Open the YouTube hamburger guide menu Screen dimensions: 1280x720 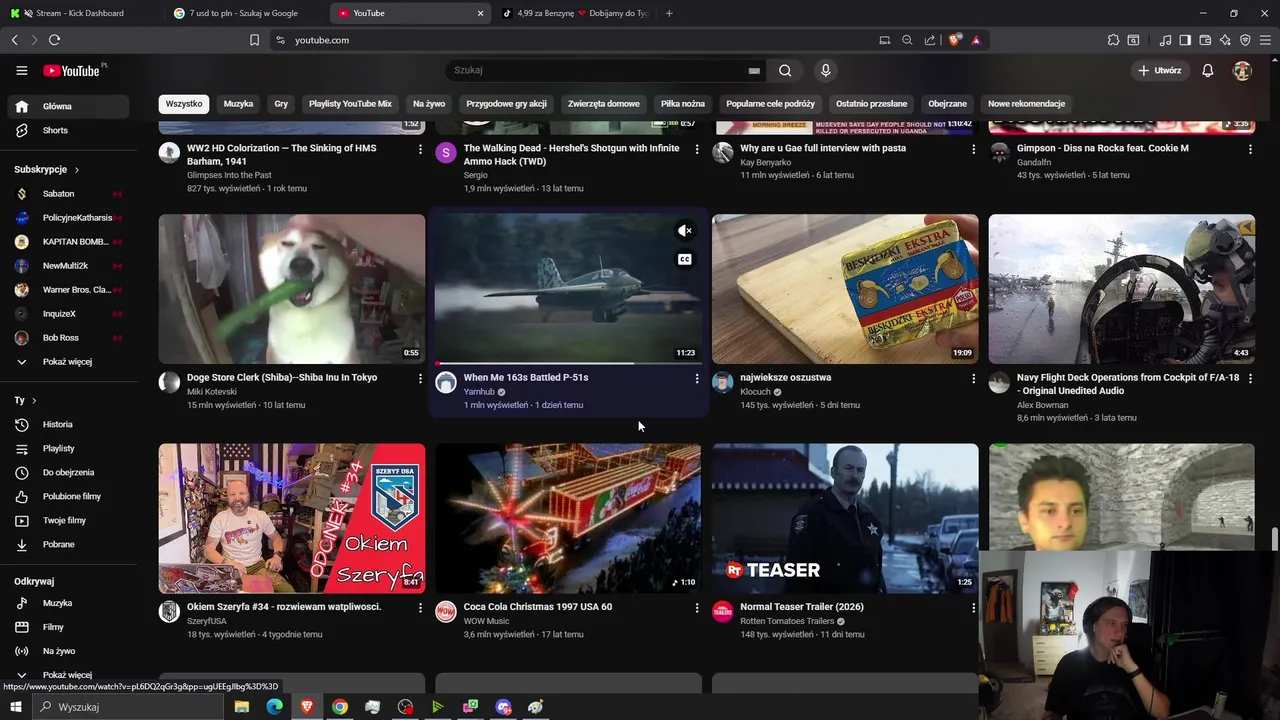(x=21, y=71)
